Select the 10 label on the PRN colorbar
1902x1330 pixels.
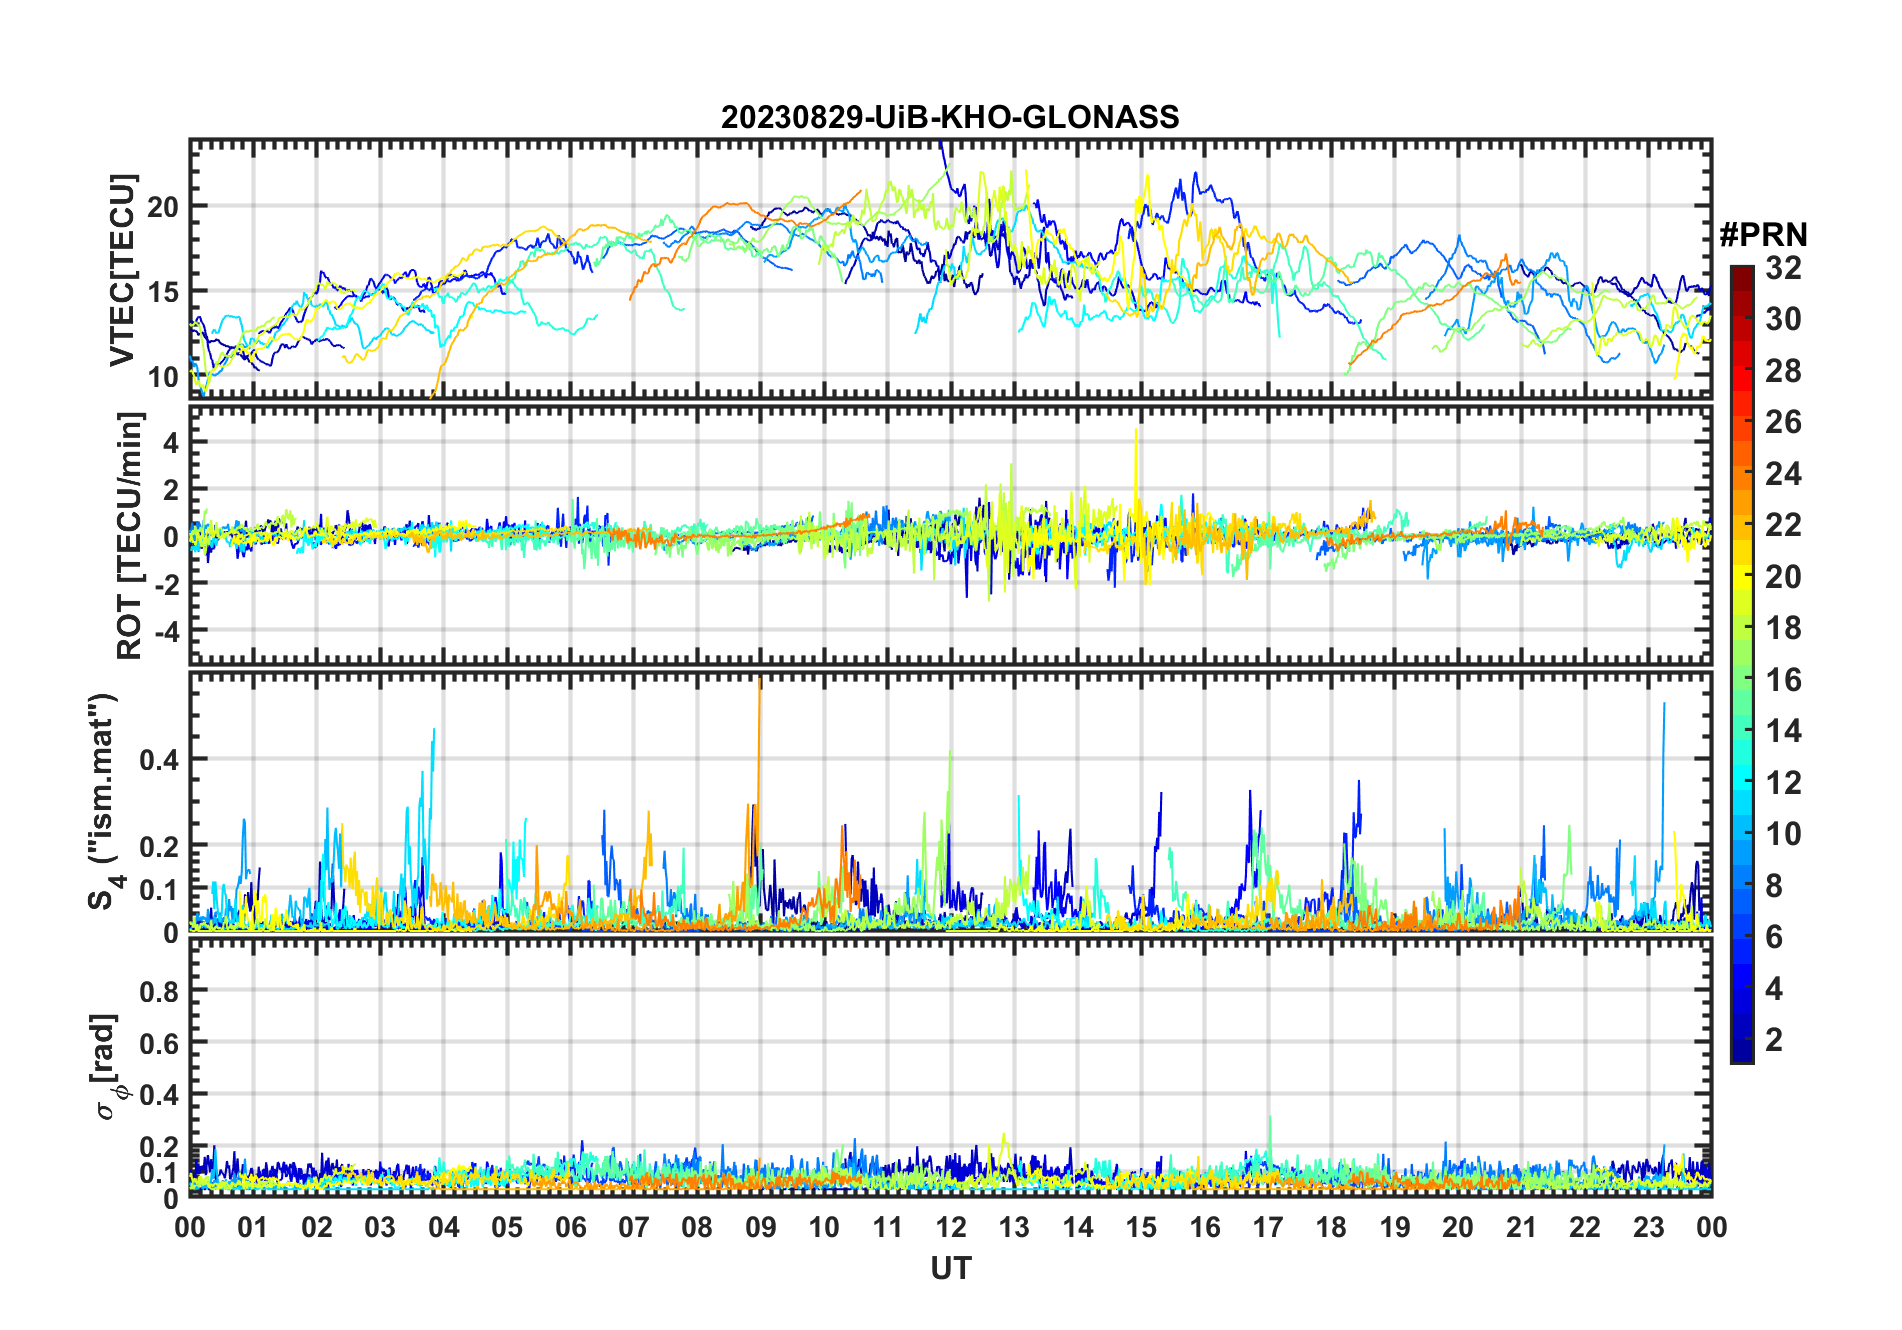[1783, 834]
